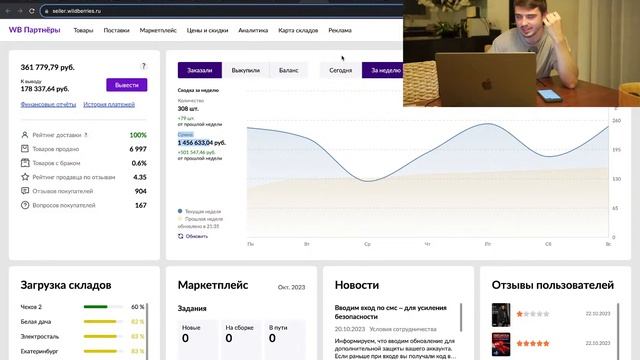Click the balance help question mark icon
Viewport: 640px width, 360px height.
pos(143,66)
